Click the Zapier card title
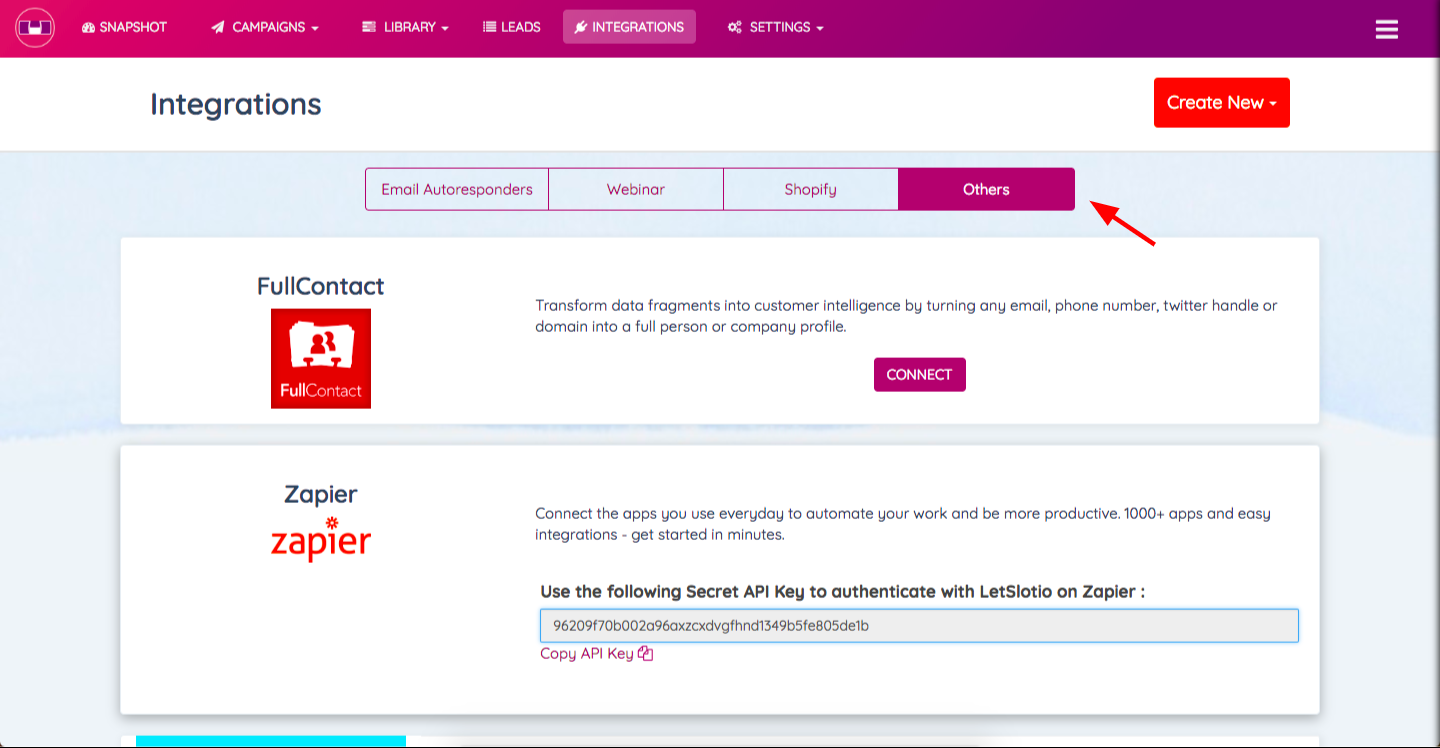 click(x=321, y=494)
